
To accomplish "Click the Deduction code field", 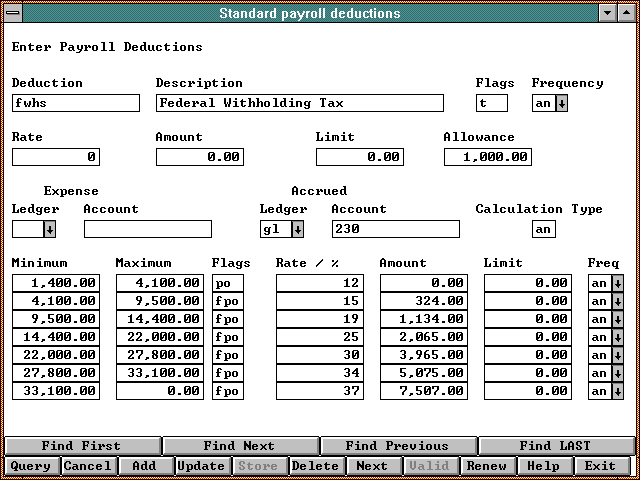I will coord(76,103).
